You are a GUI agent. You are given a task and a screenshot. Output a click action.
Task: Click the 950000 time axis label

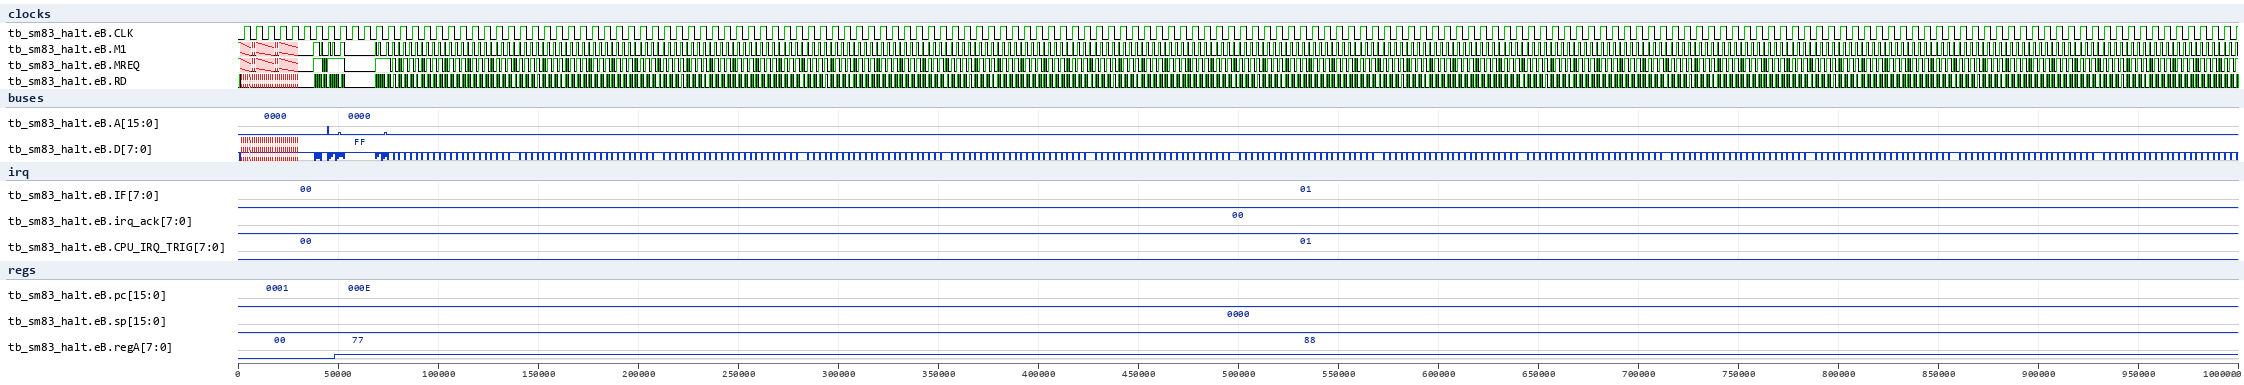(2138, 374)
